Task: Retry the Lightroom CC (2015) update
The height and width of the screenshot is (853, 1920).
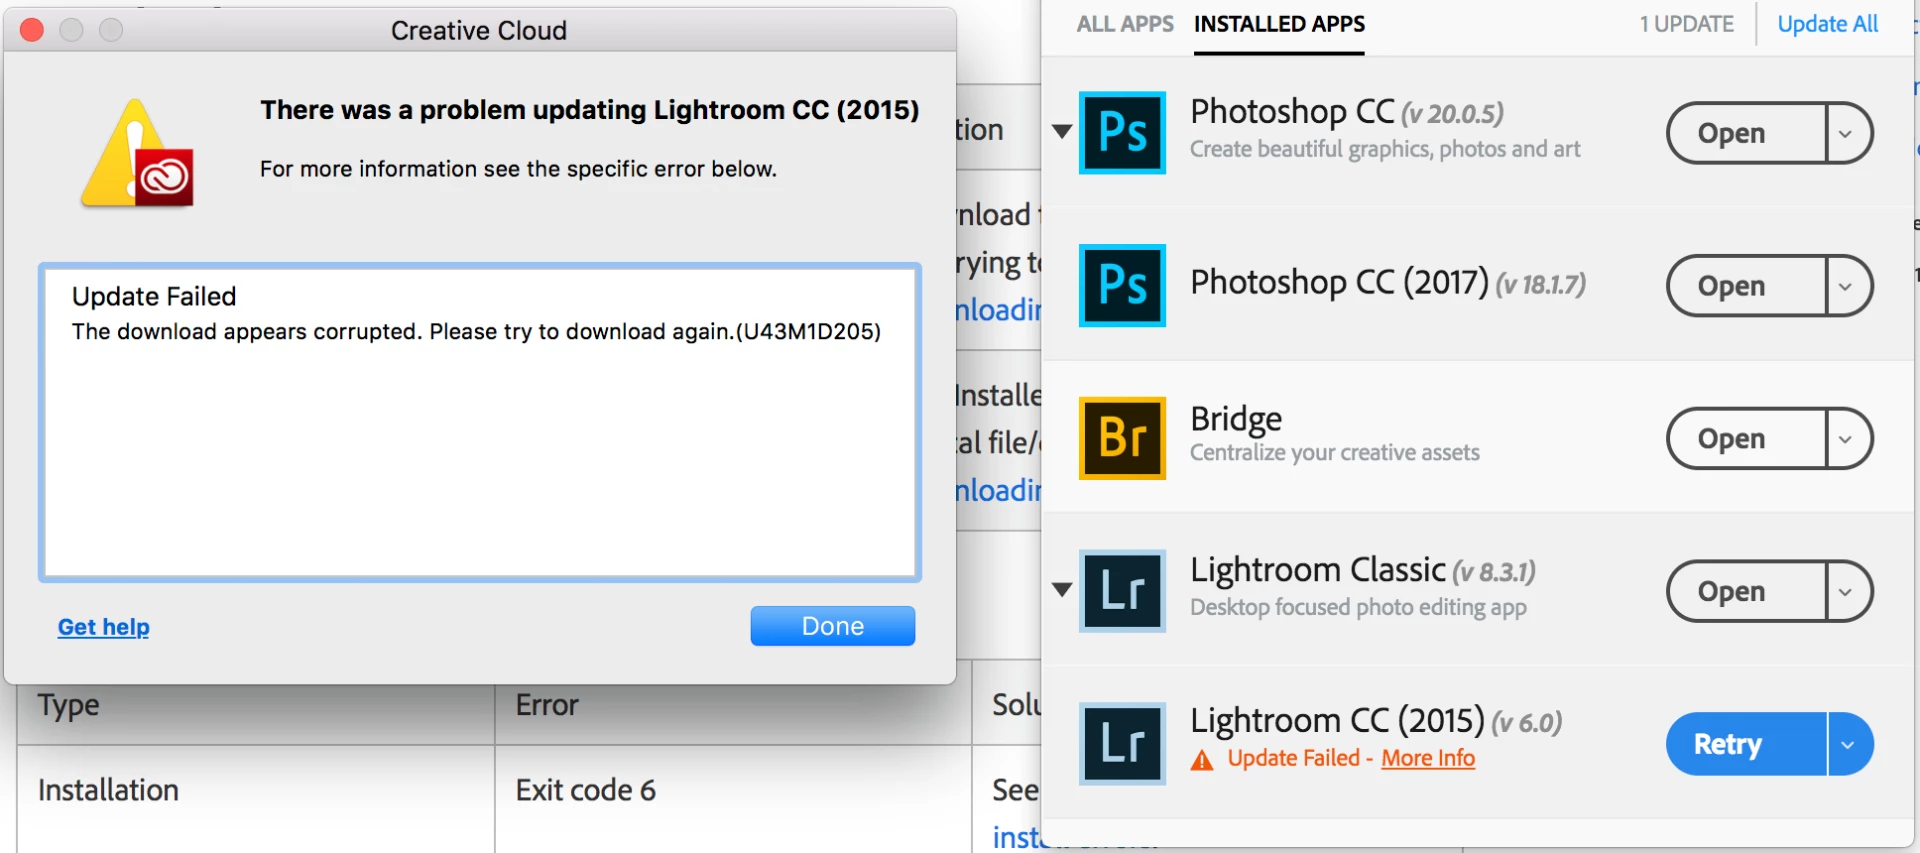Action: click(x=1745, y=744)
